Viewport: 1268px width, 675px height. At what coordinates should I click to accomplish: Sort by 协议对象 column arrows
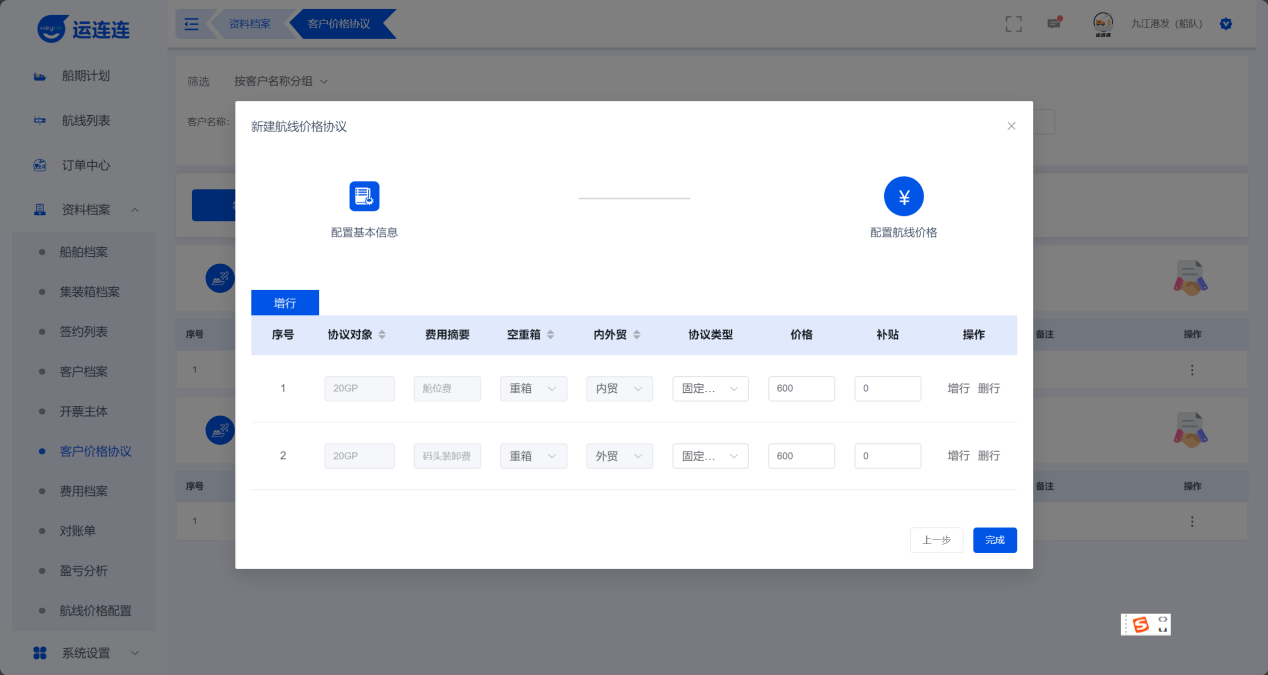click(382, 335)
